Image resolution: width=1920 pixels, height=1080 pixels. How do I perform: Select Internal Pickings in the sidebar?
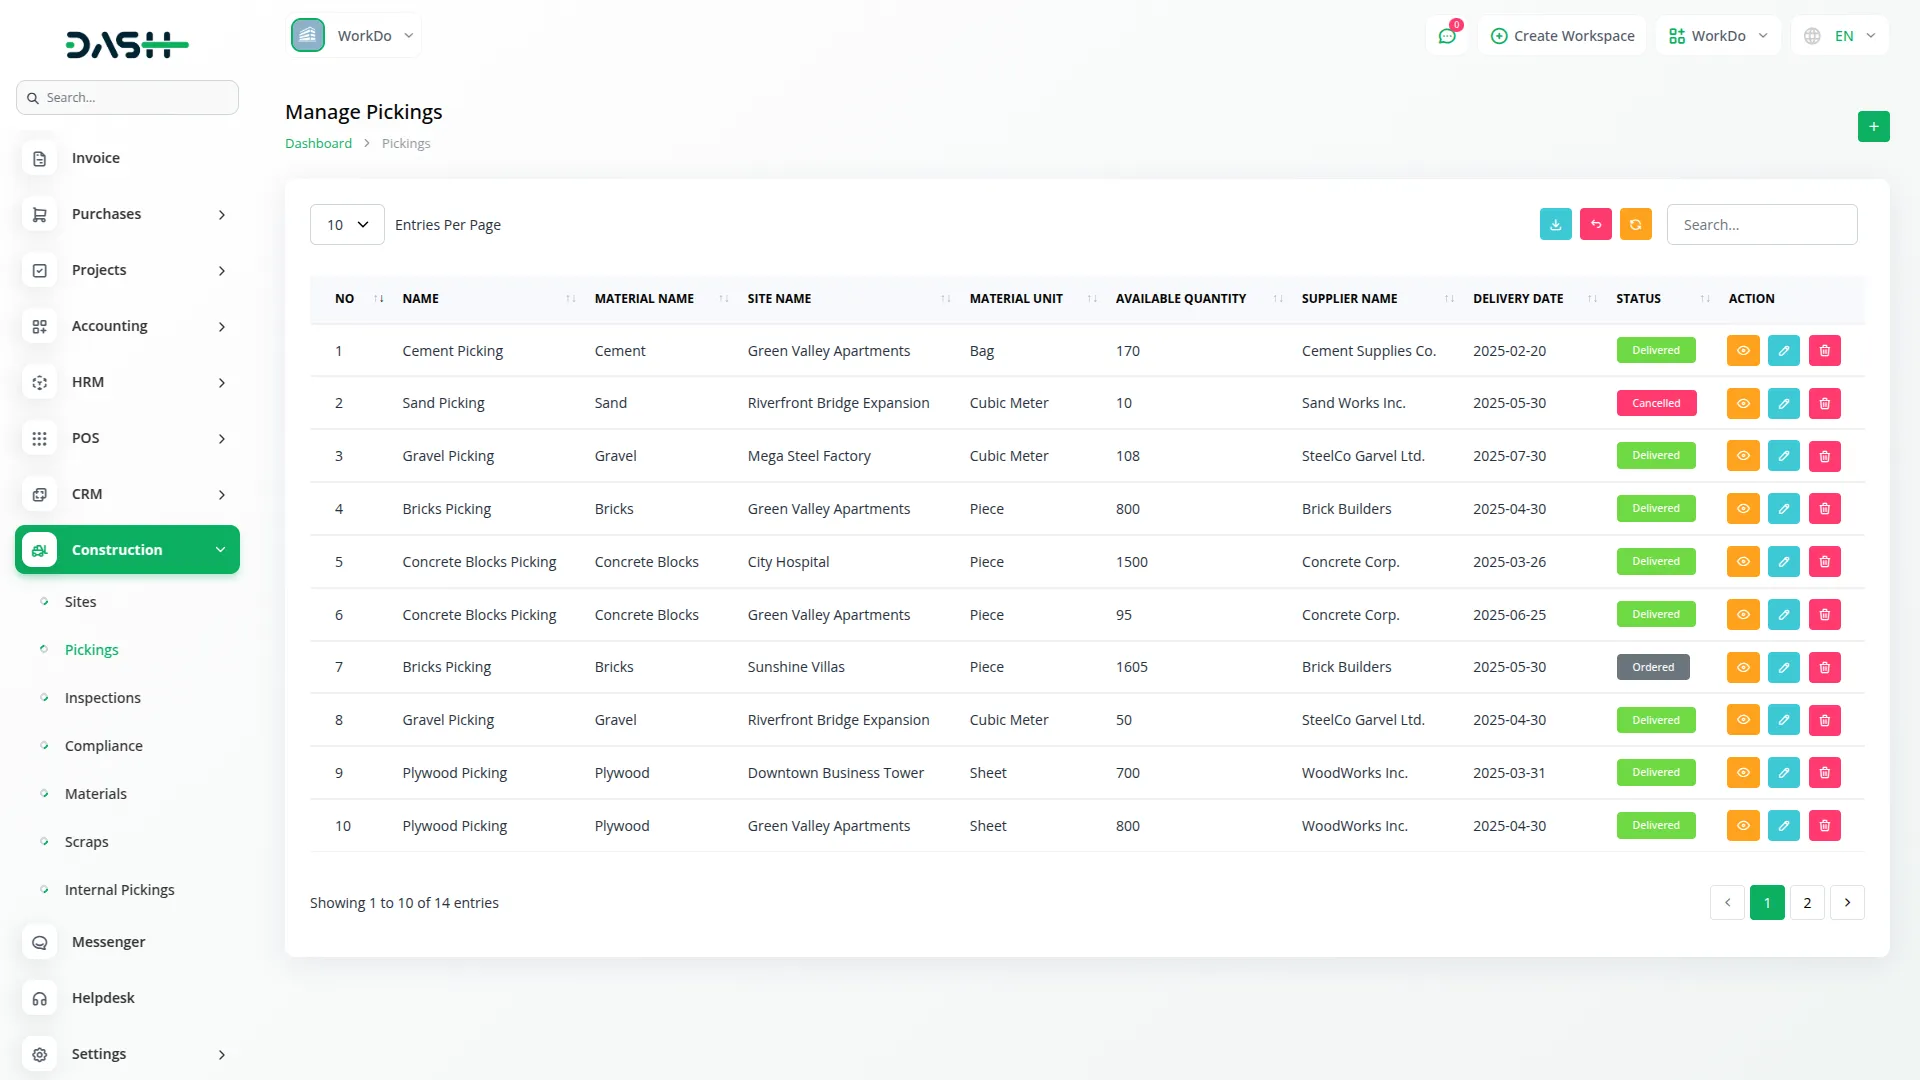click(x=119, y=890)
